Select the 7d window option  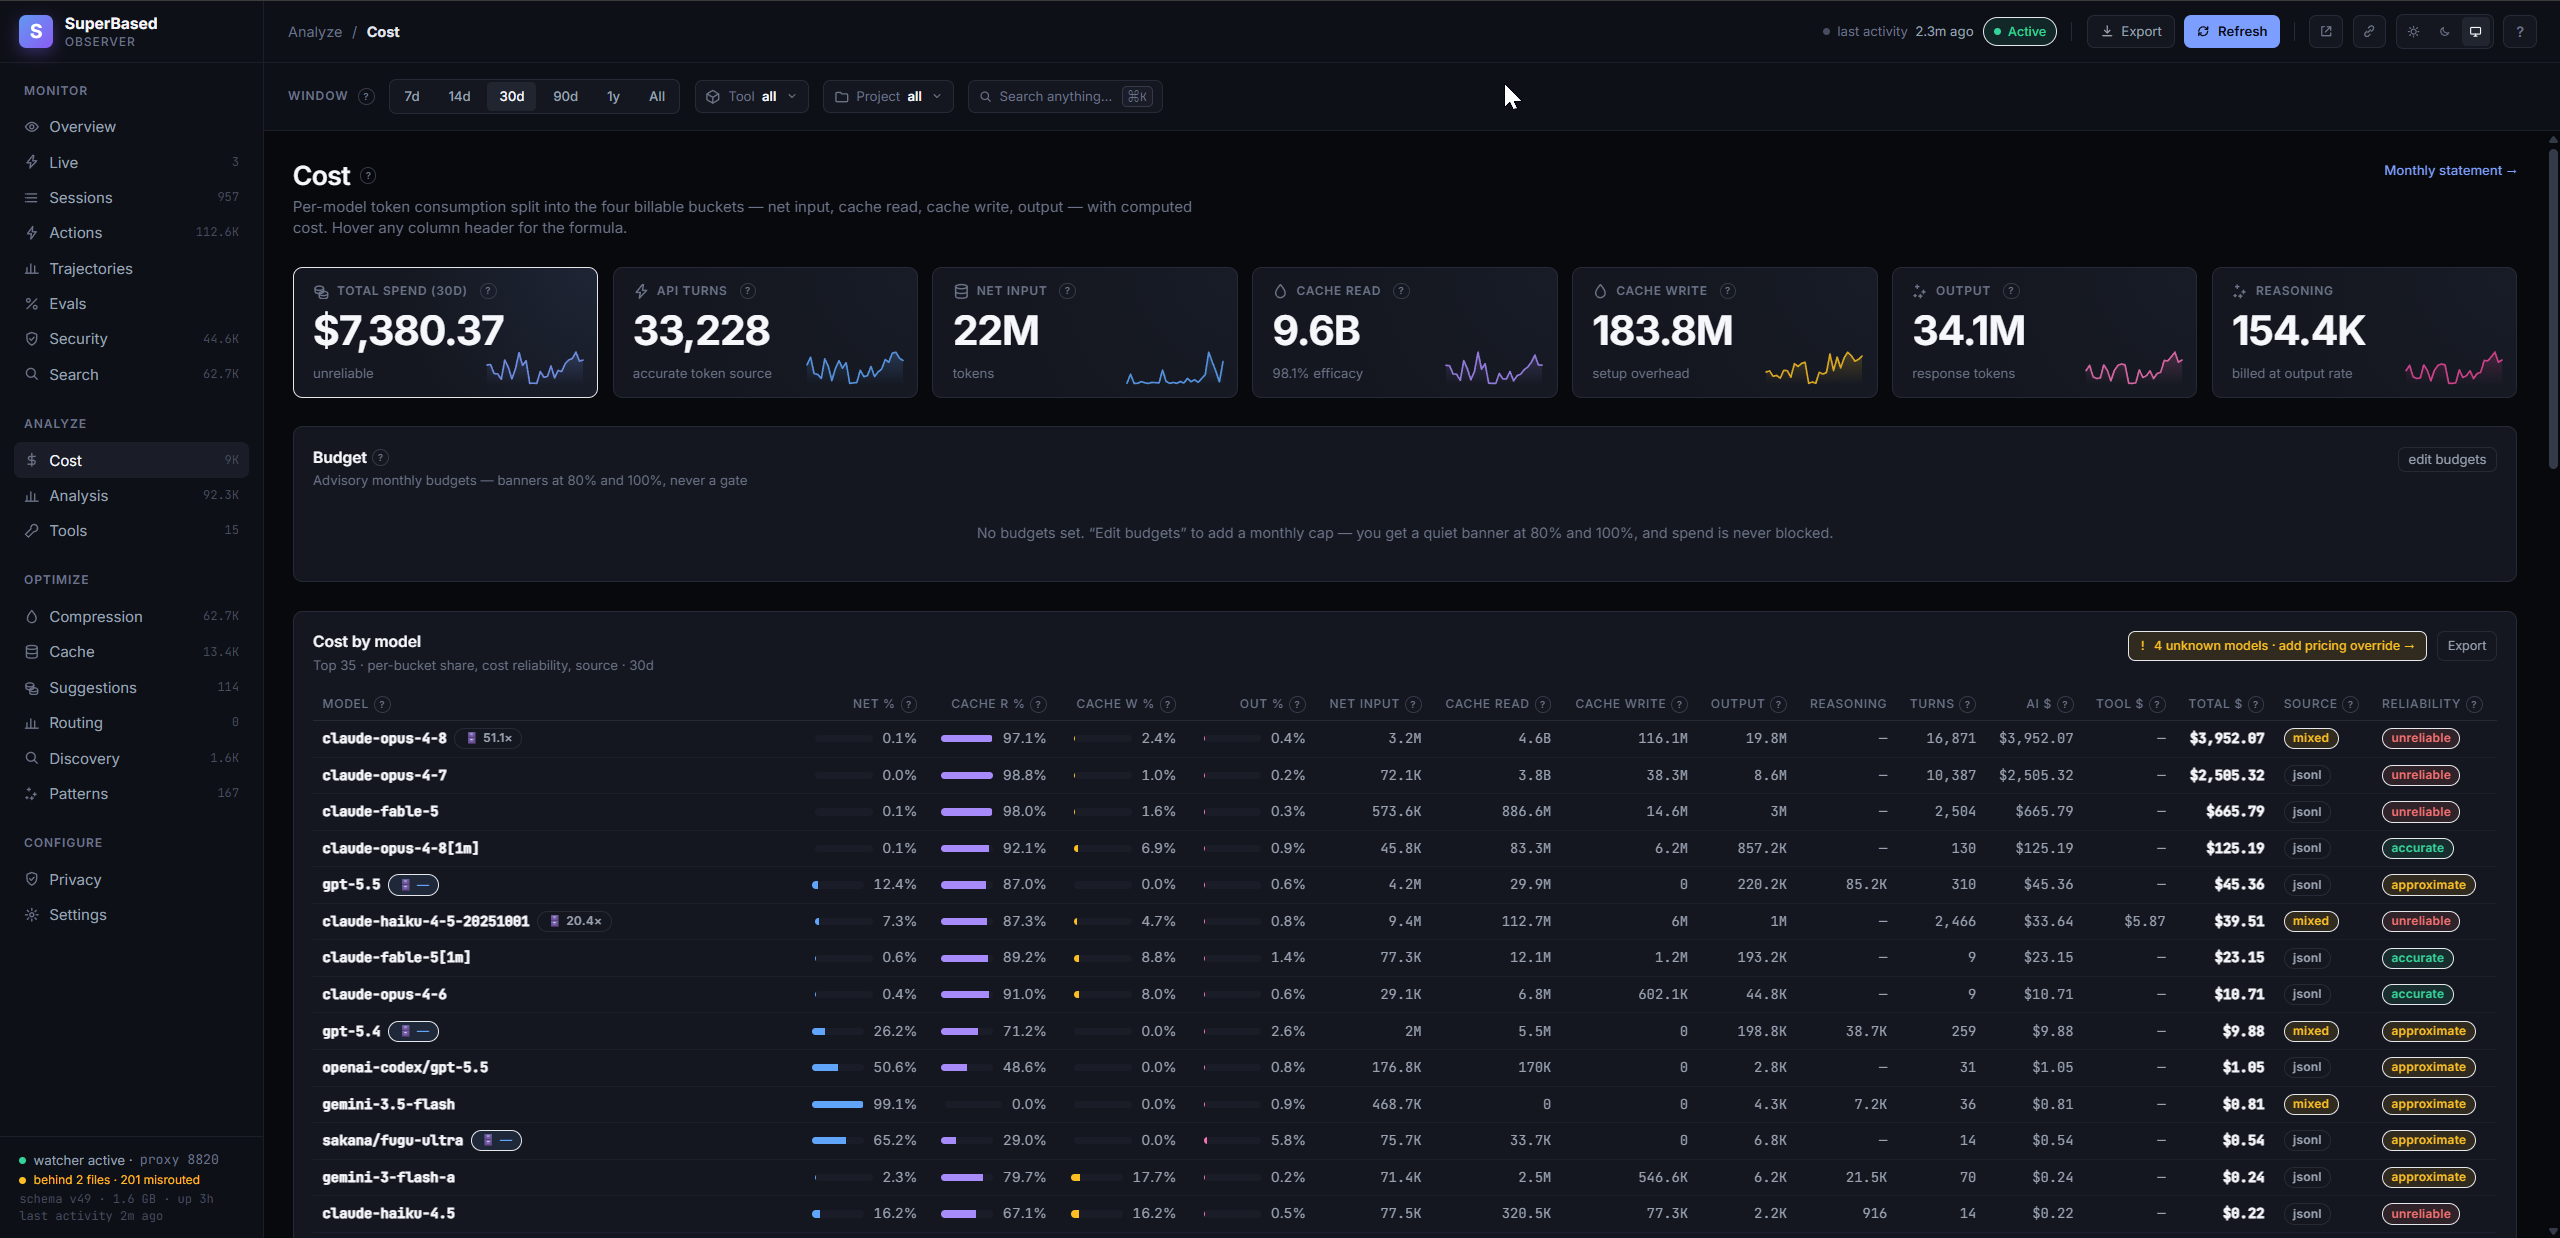[411, 96]
